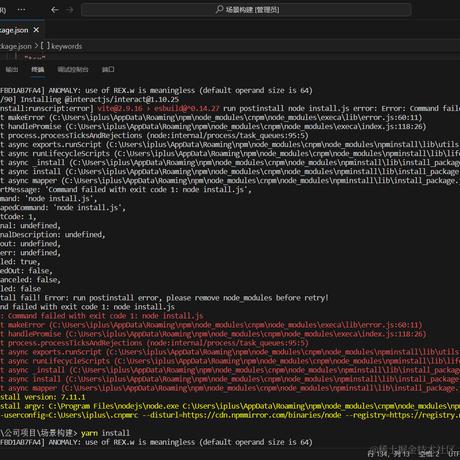The width and height of the screenshot is (460, 460).
Task: Open the title bar overflow menu (three dots)
Action: (x=22, y=10)
